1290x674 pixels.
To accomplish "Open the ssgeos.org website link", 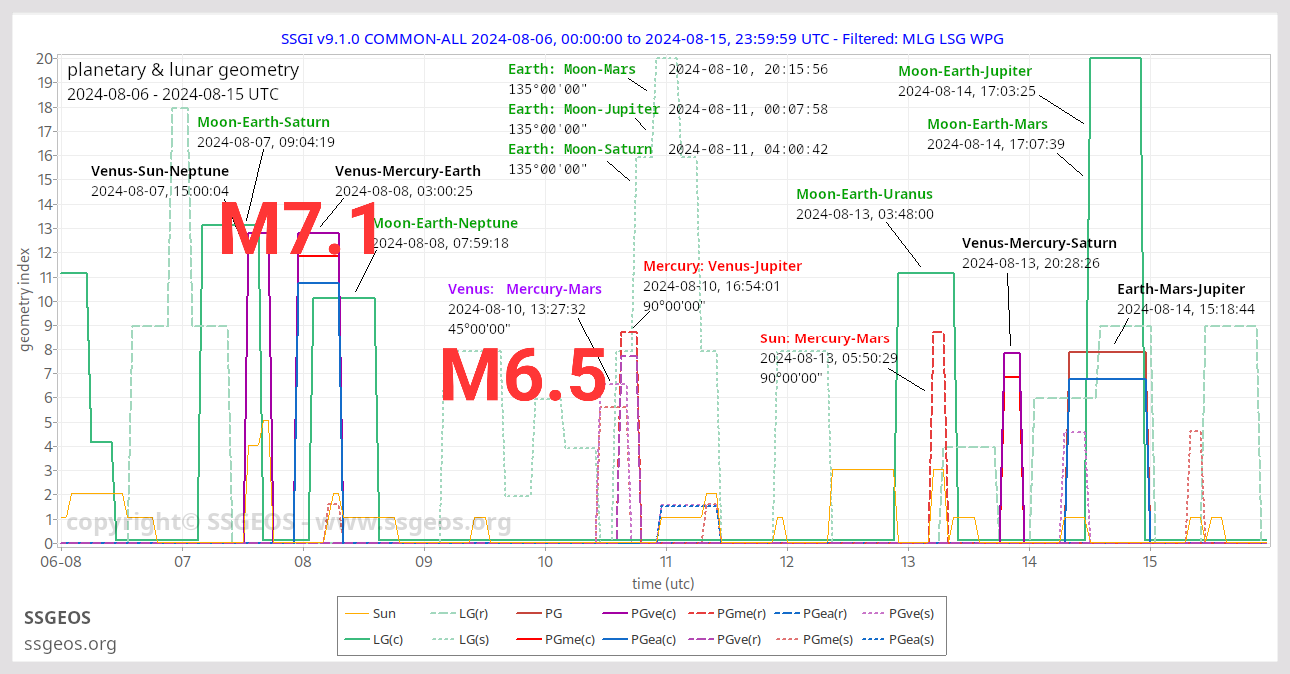I will 70,644.
